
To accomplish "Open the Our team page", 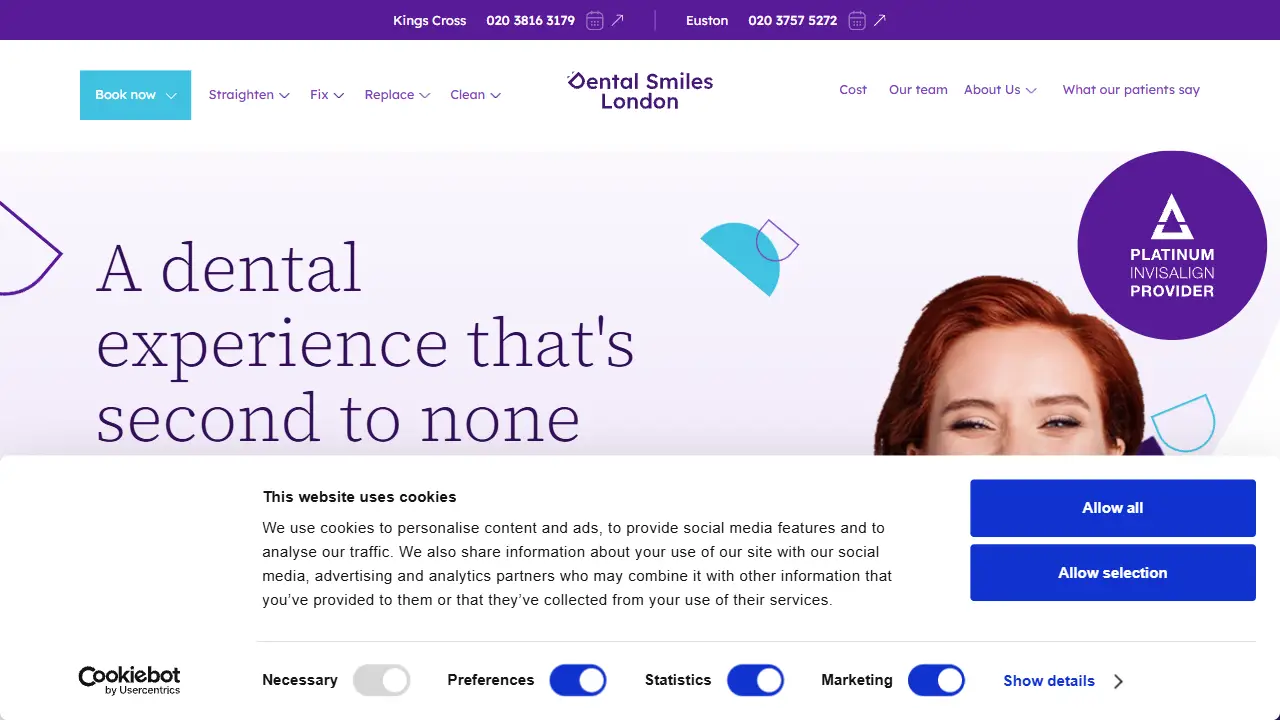I will 918,90.
